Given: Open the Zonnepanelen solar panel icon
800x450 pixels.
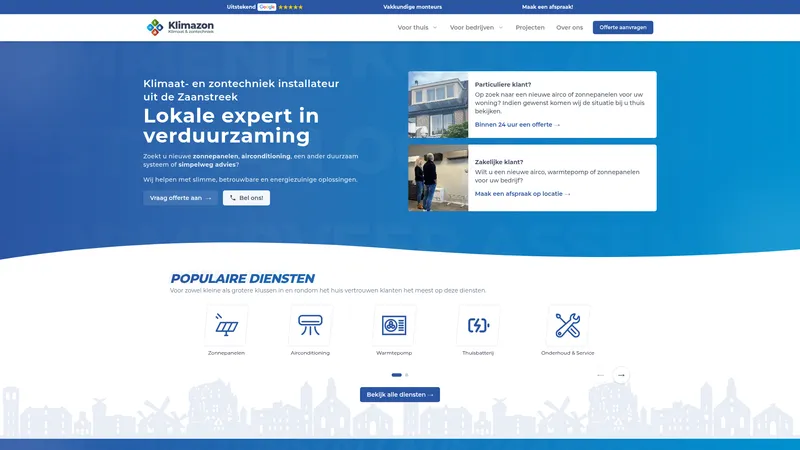Looking at the screenshot, I should click(227, 325).
